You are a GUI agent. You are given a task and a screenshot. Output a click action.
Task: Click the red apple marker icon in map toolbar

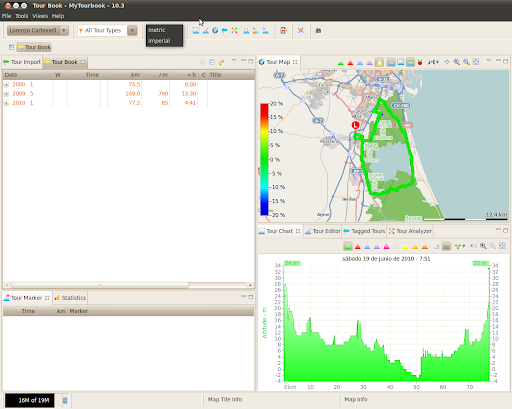(420, 62)
